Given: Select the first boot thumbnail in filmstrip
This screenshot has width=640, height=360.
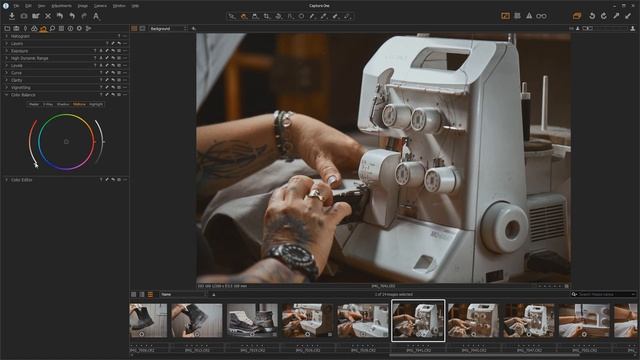Looking at the screenshot, I should (x=148, y=320).
